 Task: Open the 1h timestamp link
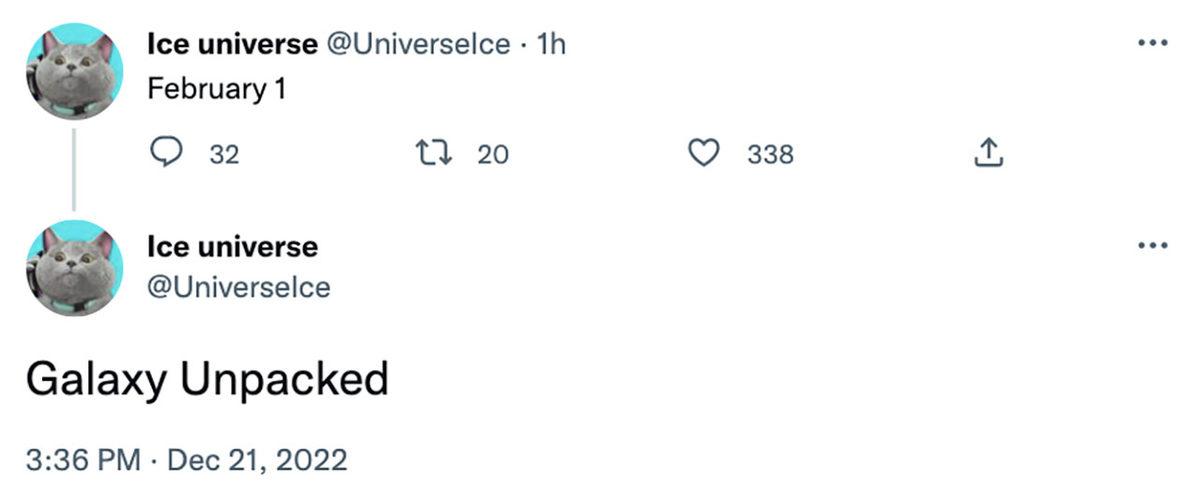pos(551,44)
